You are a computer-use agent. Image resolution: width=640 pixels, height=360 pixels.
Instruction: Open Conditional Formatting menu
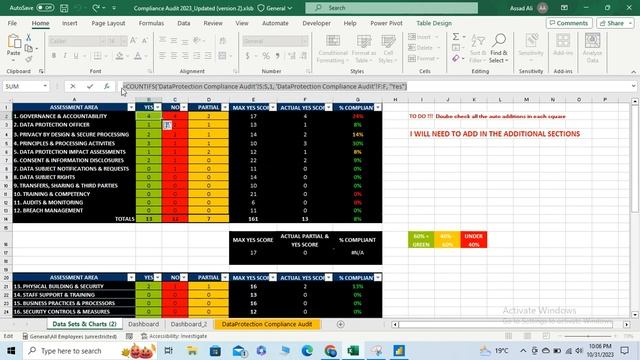click(x=333, y=49)
